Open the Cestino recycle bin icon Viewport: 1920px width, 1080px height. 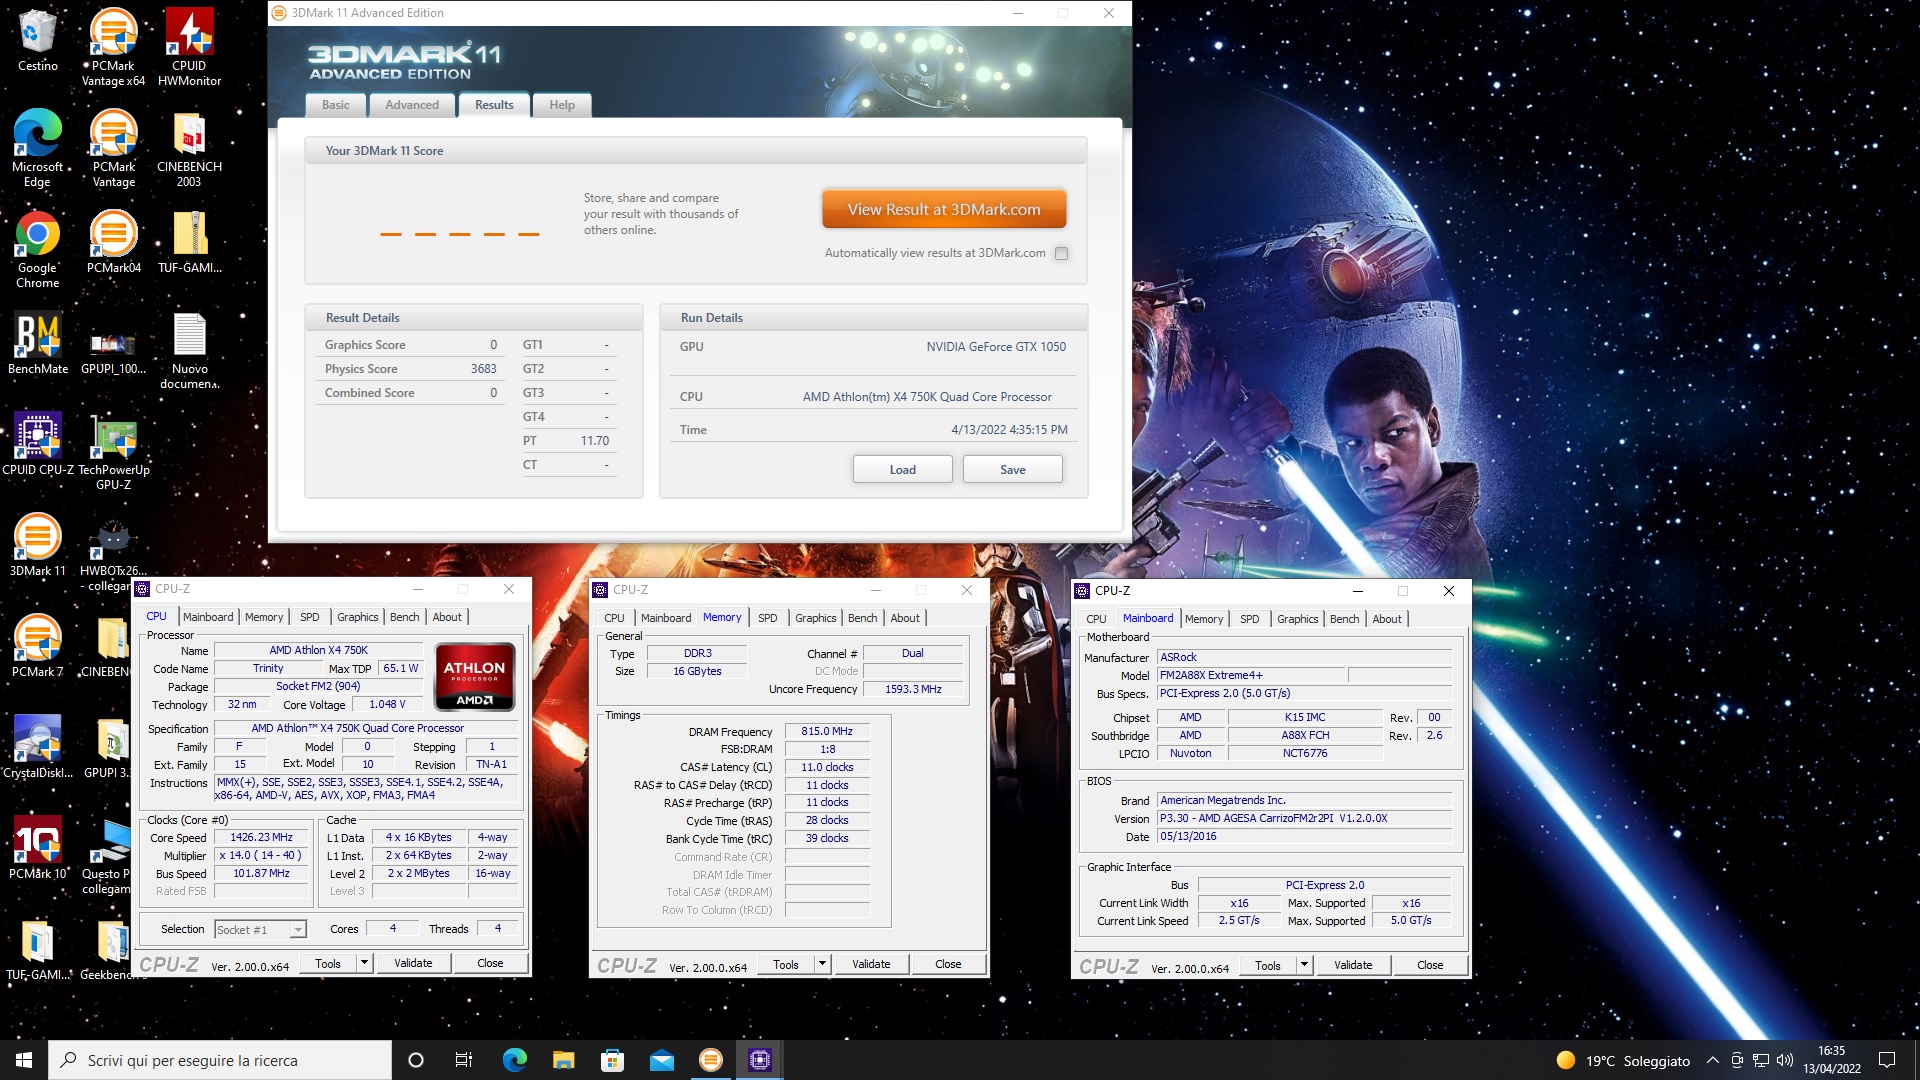pyautogui.click(x=37, y=41)
